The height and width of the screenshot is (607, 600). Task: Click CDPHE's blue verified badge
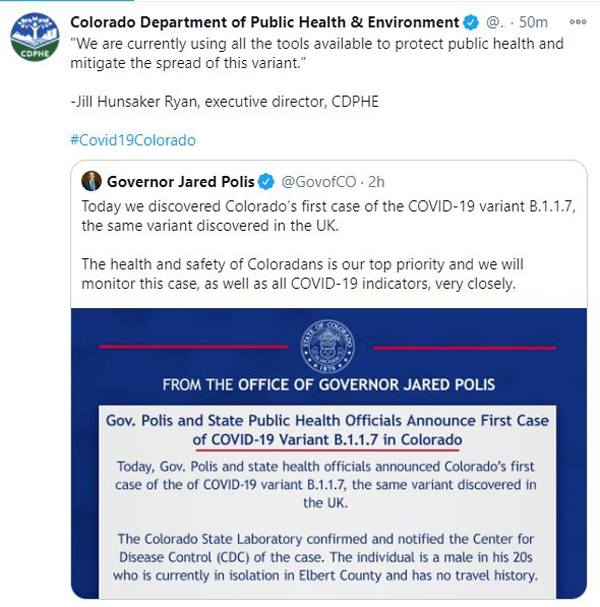(x=471, y=22)
